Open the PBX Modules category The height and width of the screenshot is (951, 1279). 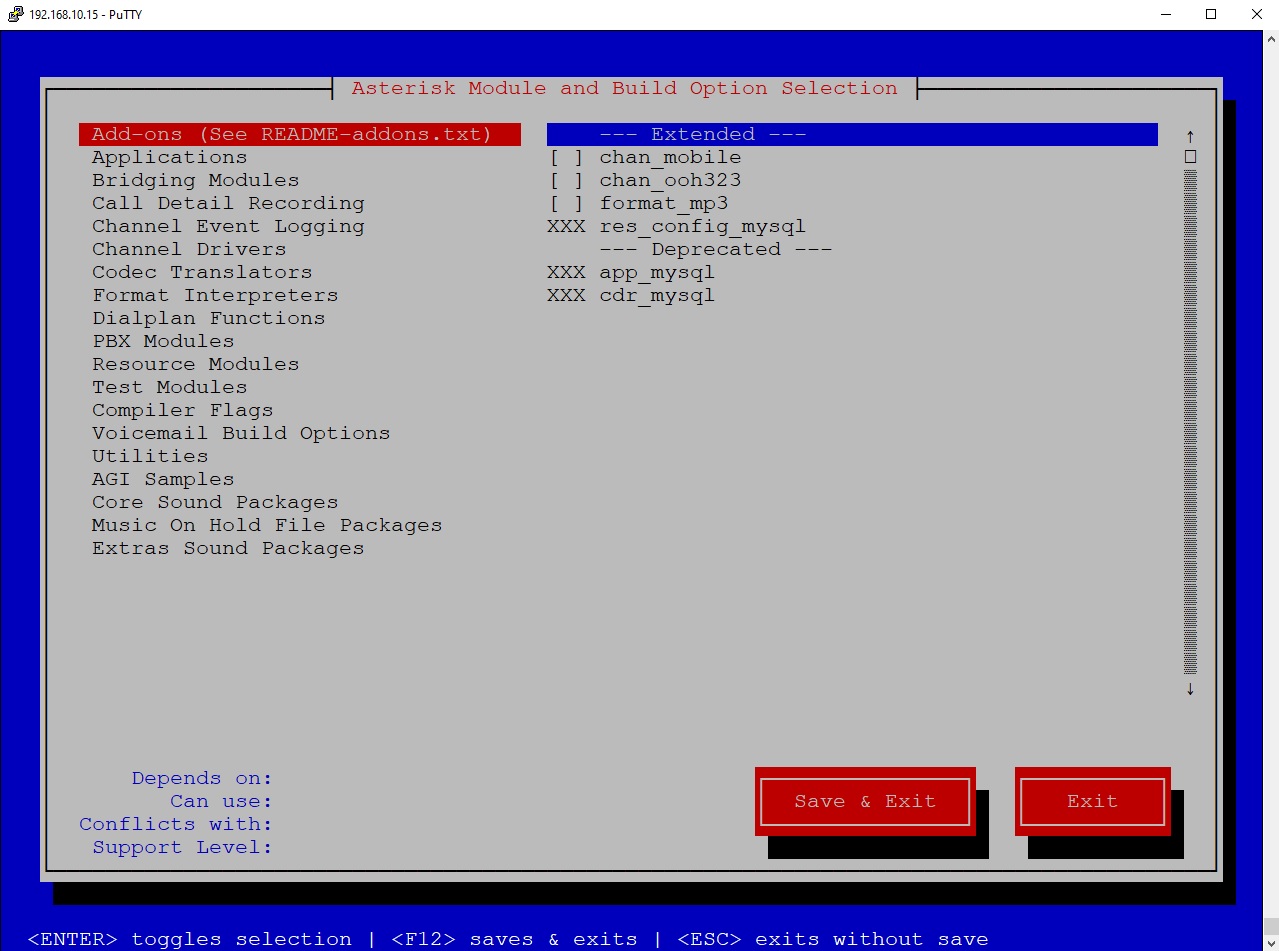pos(163,341)
